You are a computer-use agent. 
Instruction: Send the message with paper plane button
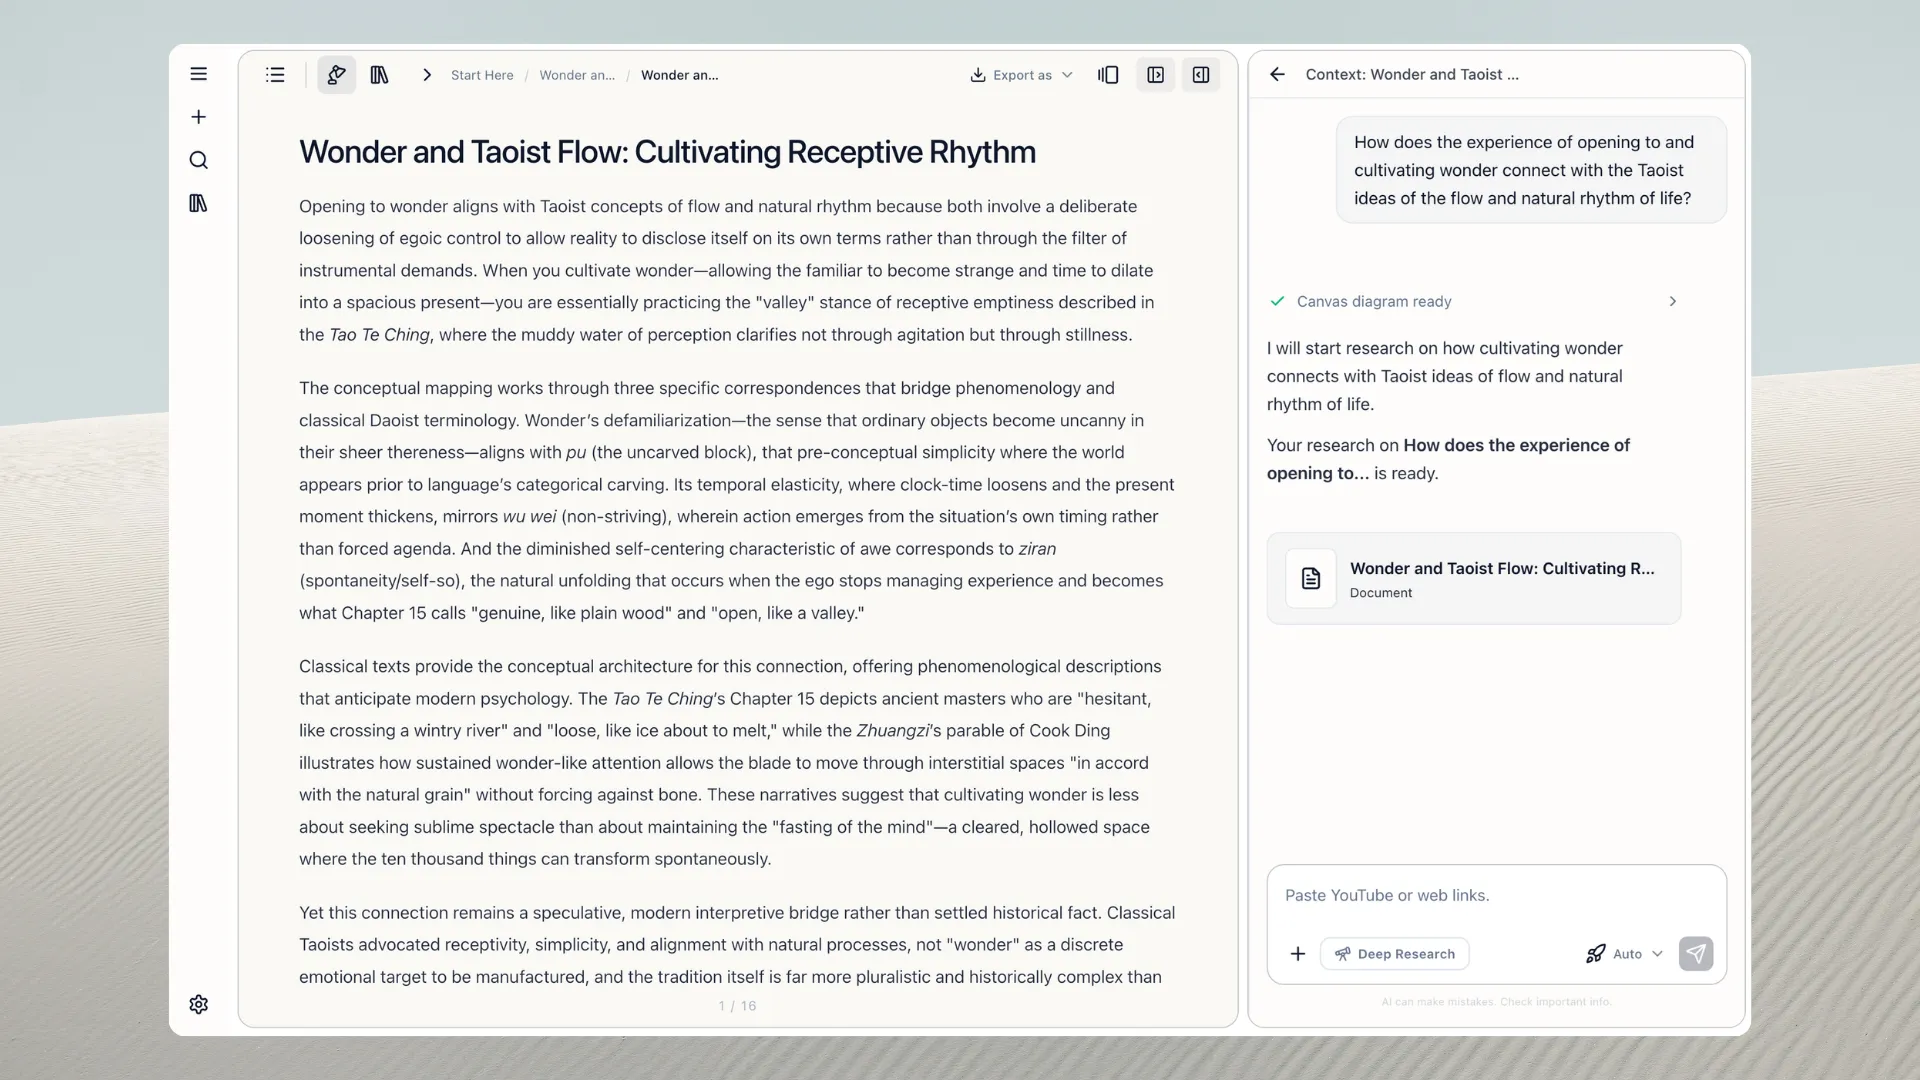tap(1696, 954)
